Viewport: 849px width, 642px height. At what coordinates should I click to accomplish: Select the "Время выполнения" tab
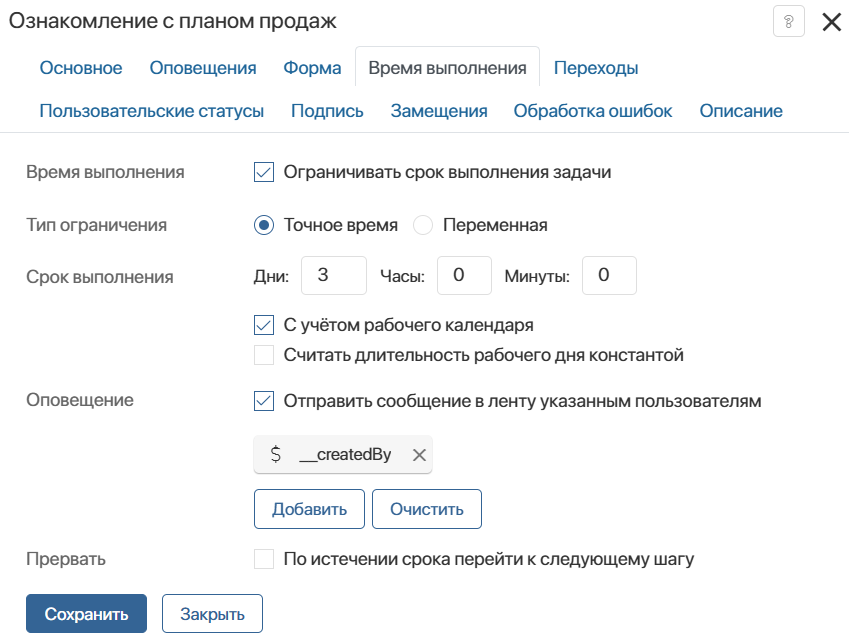tap(447, 68)
